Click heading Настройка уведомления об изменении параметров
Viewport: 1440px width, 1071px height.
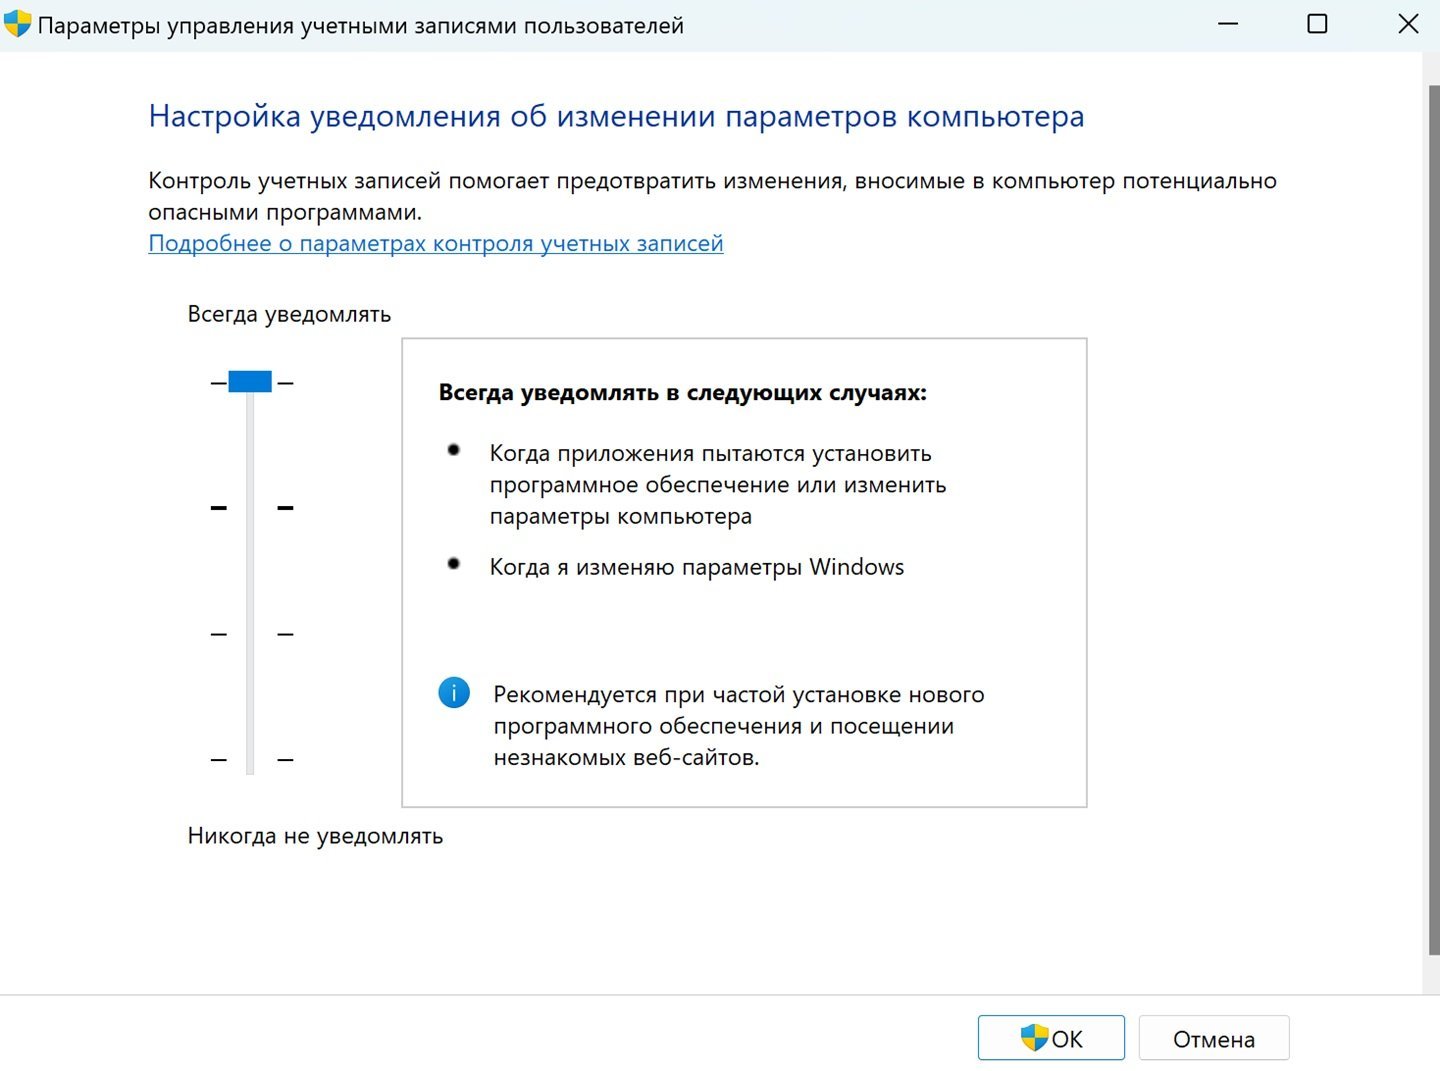[x=616, y=116]
